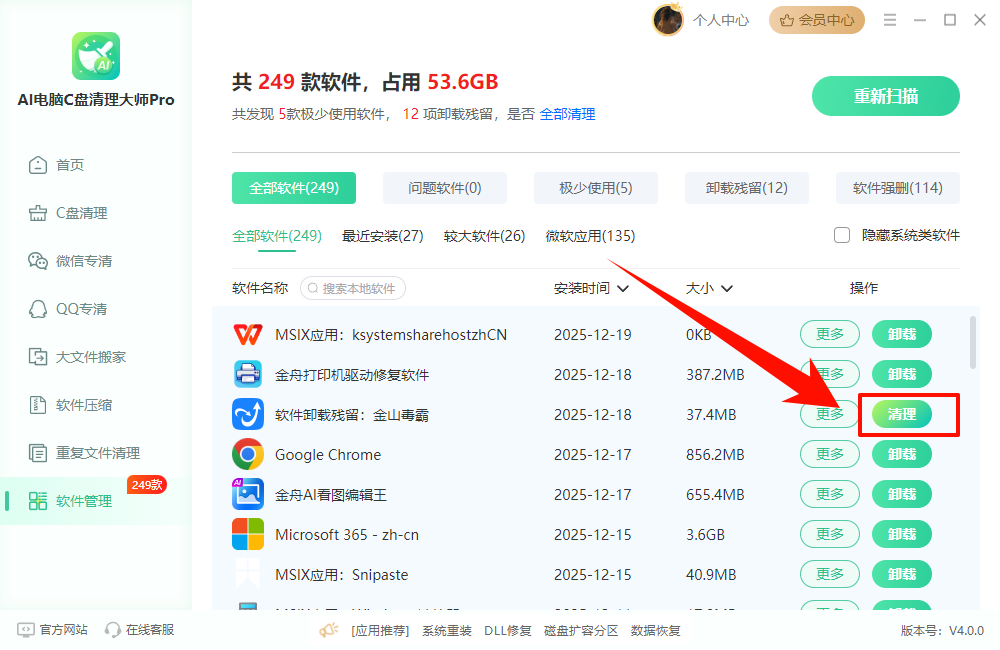Enable 隐藏系统类软件 checkbox
1000x650 pixels.
tap(841, 234)
